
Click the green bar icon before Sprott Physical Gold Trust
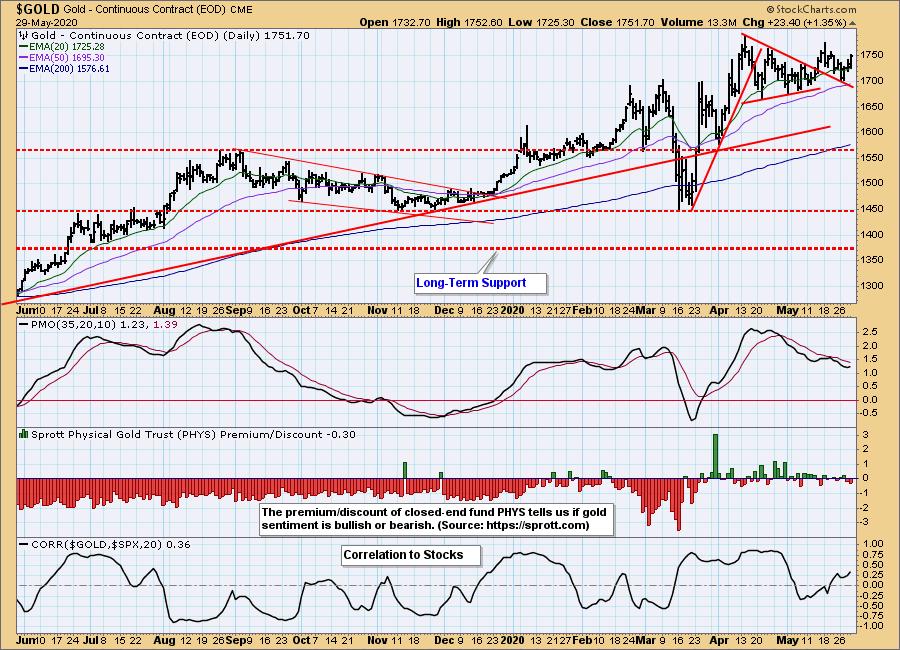click(24, 434)
